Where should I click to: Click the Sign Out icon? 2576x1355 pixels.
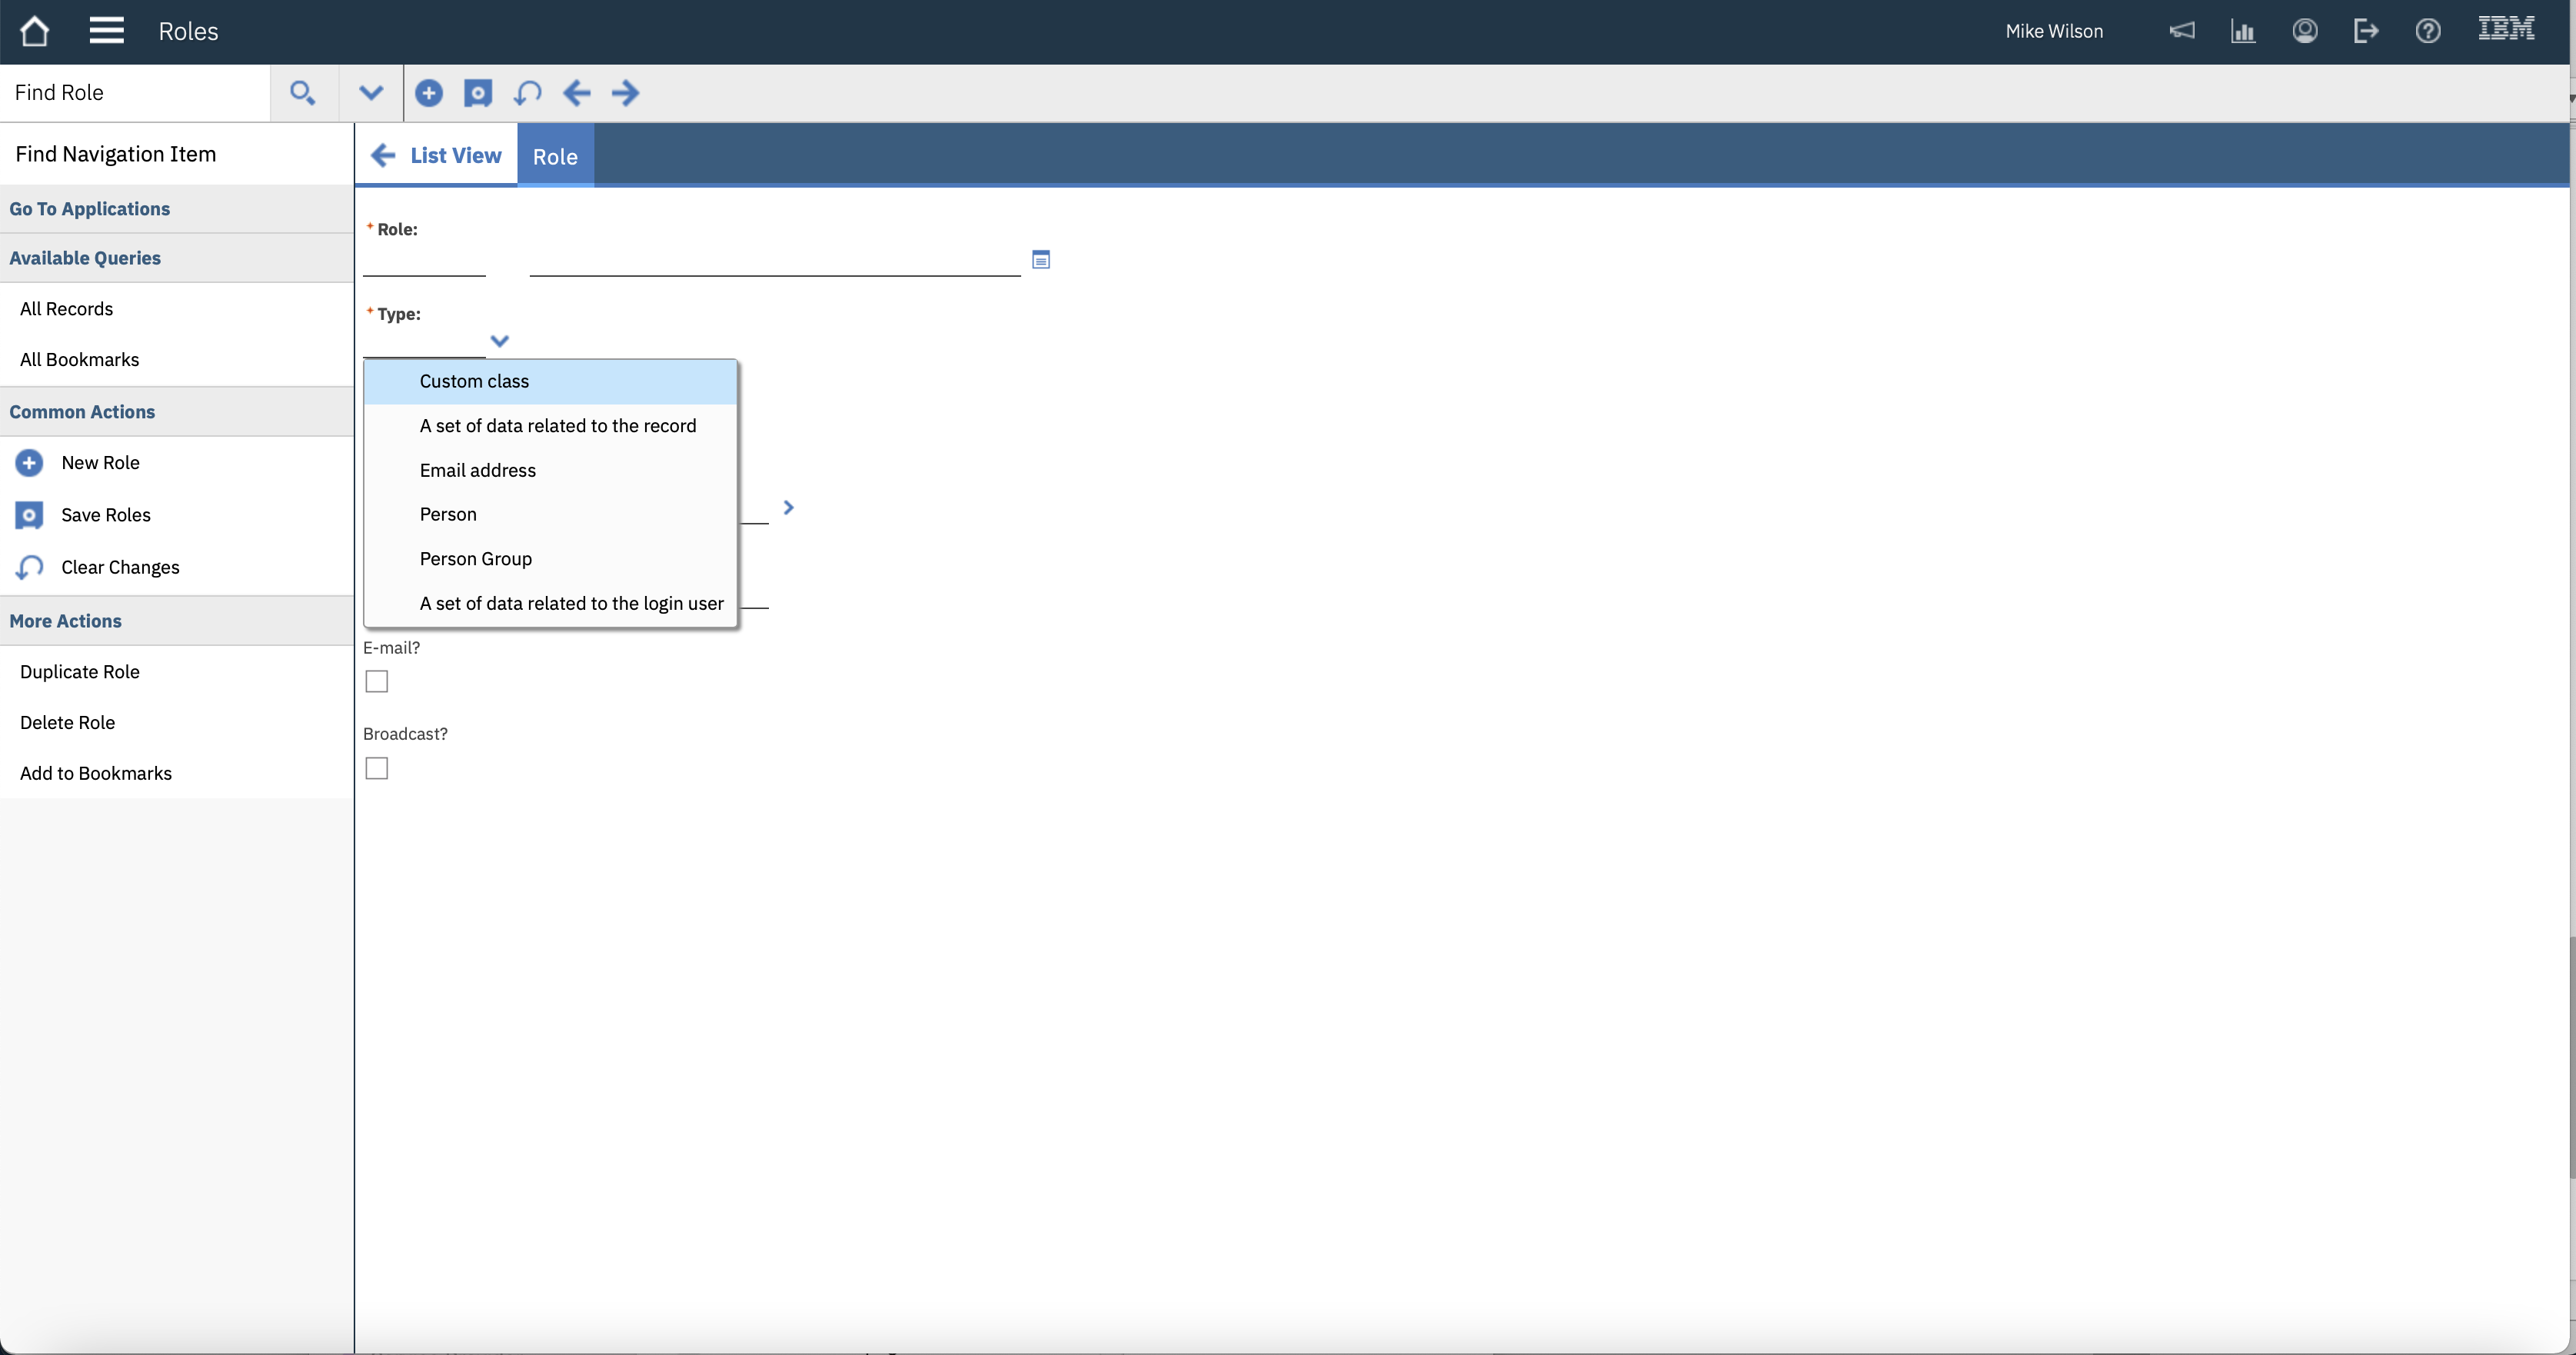click(2365, 31)
